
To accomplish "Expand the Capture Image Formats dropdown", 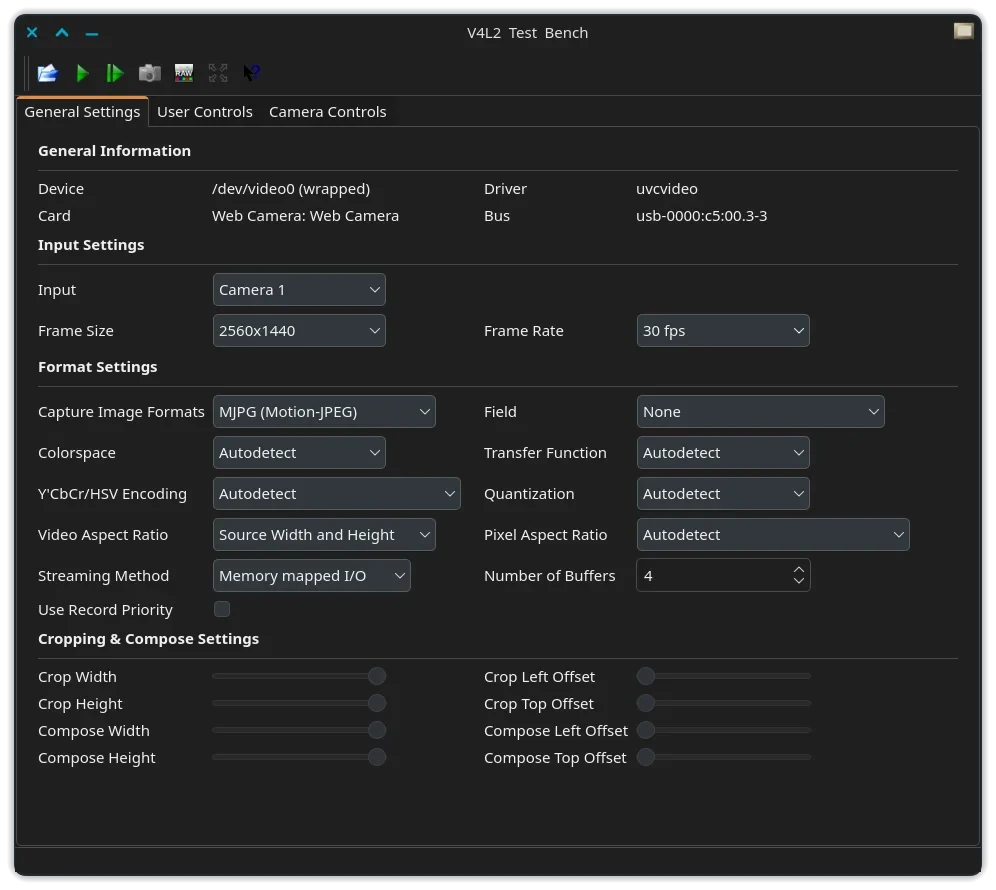I will pyautogui.click(x=324, y=412).
